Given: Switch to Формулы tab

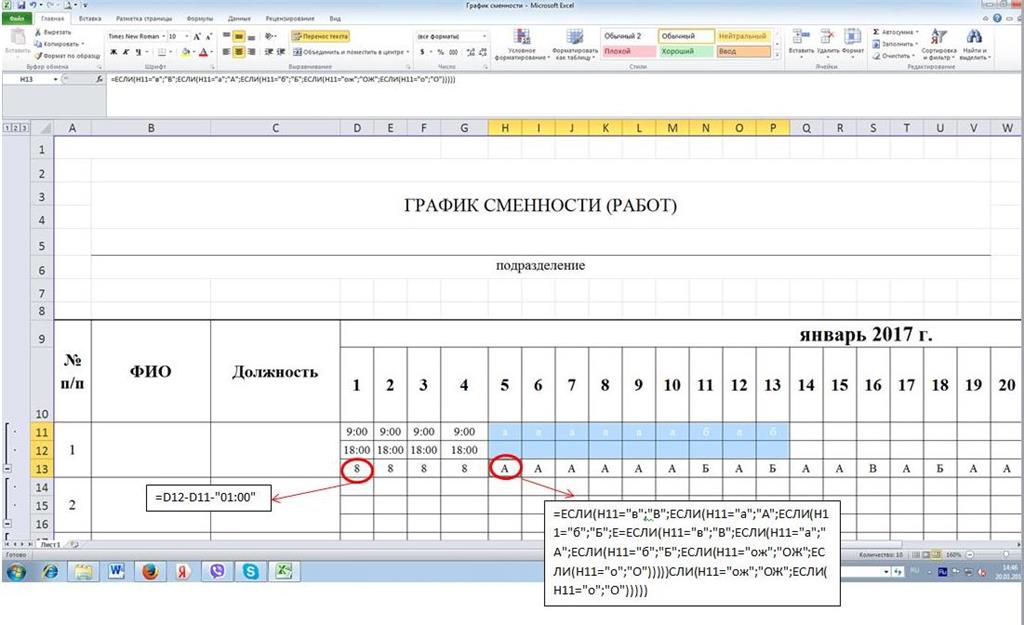Looking at the screenshot, I should pyautogui.click(x=200, y=19).
